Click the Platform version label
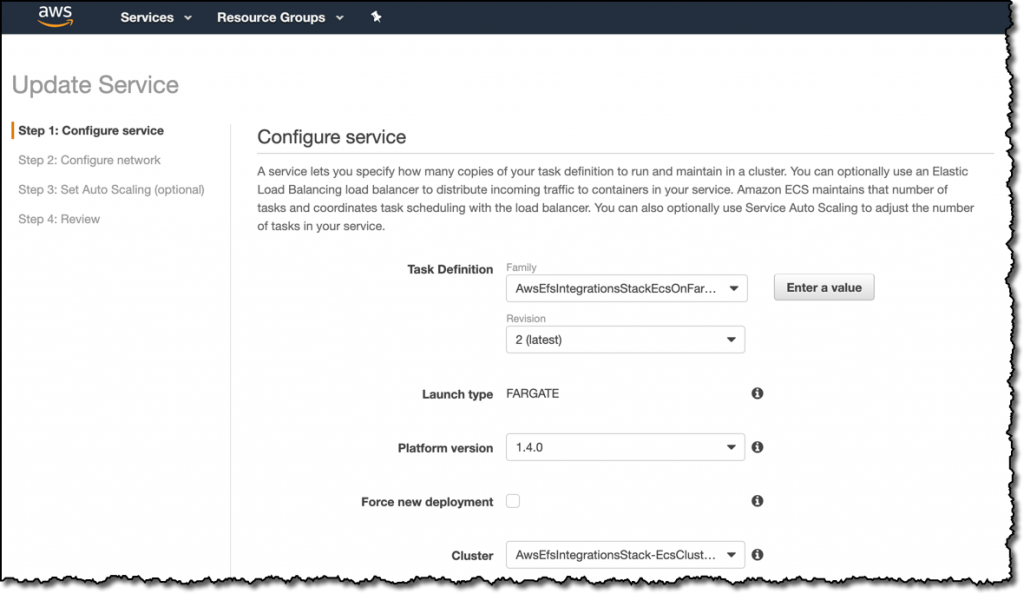The height and width of the screenshot is (594, 1024). (445, 448)
